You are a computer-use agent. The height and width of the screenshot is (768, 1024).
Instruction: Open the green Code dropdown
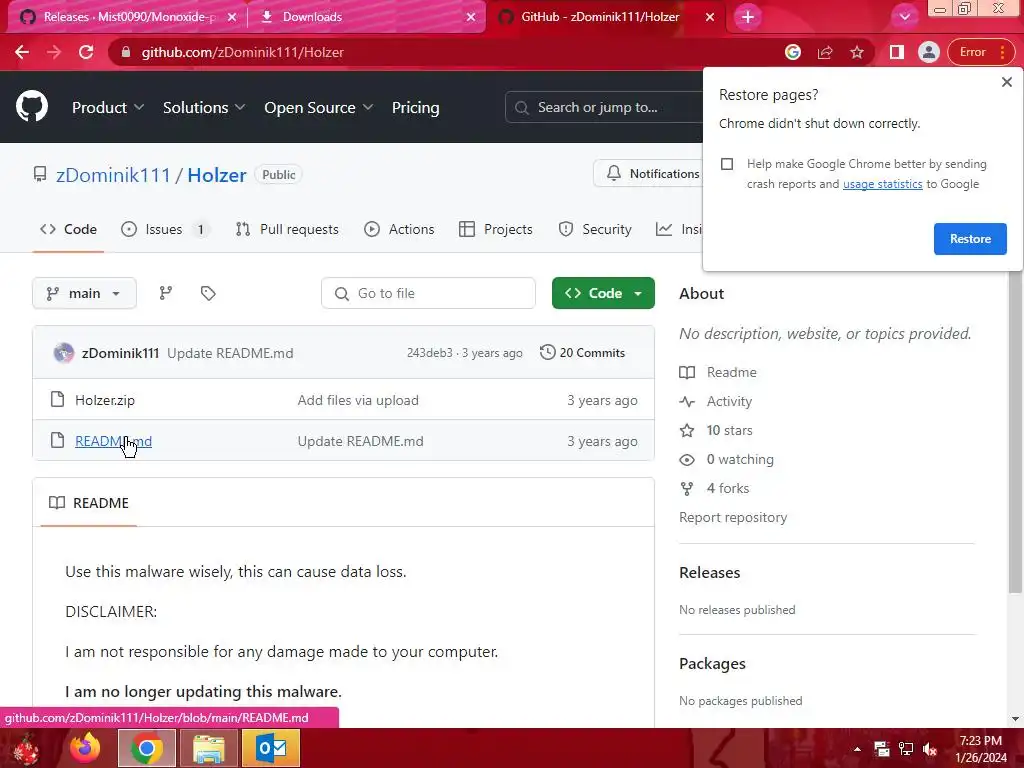(x=603, y=293)
